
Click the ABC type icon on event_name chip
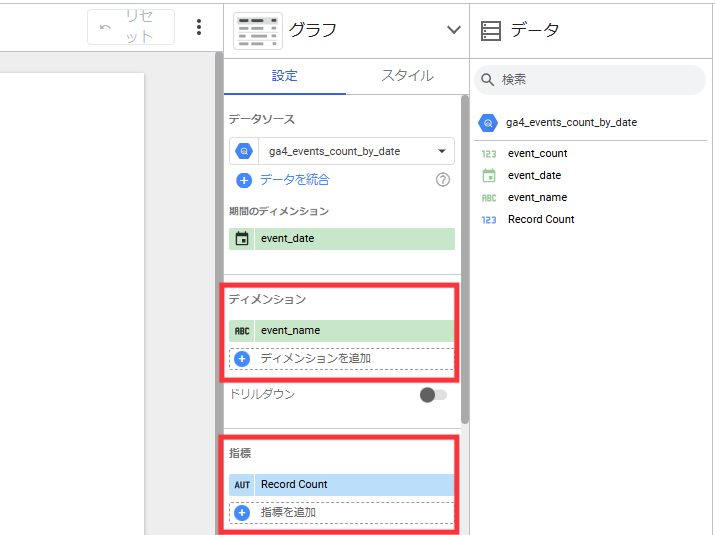tap(242, 331)
